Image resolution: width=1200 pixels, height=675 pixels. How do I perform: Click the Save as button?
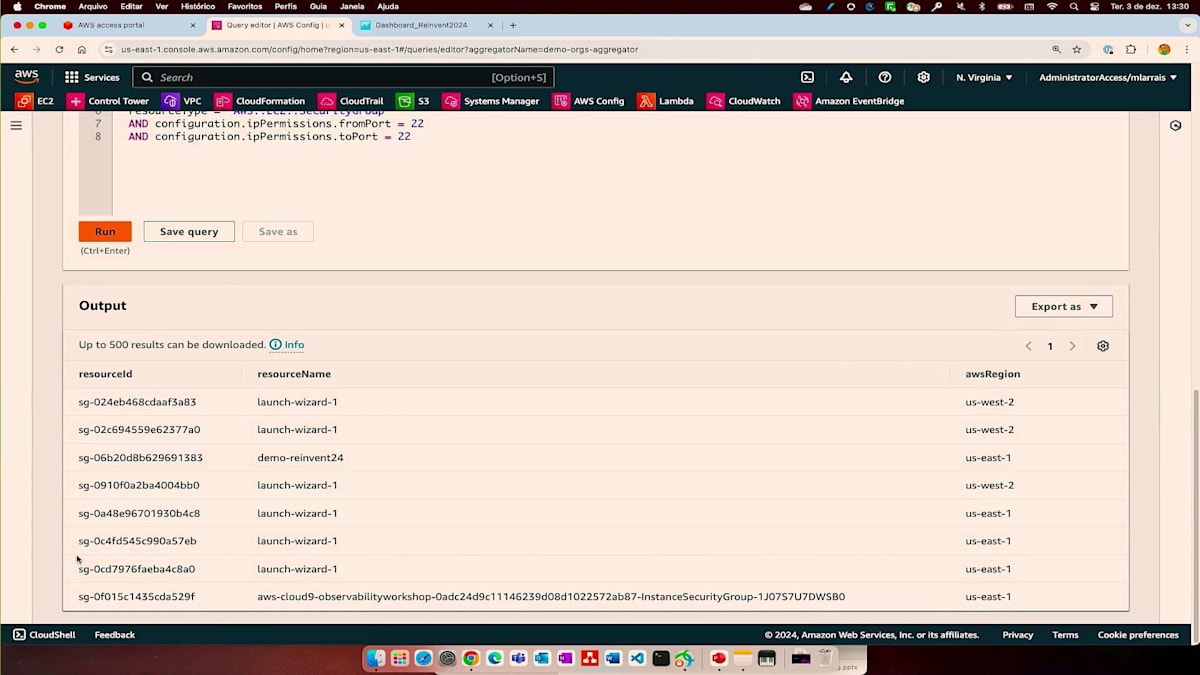coord(278,231)
